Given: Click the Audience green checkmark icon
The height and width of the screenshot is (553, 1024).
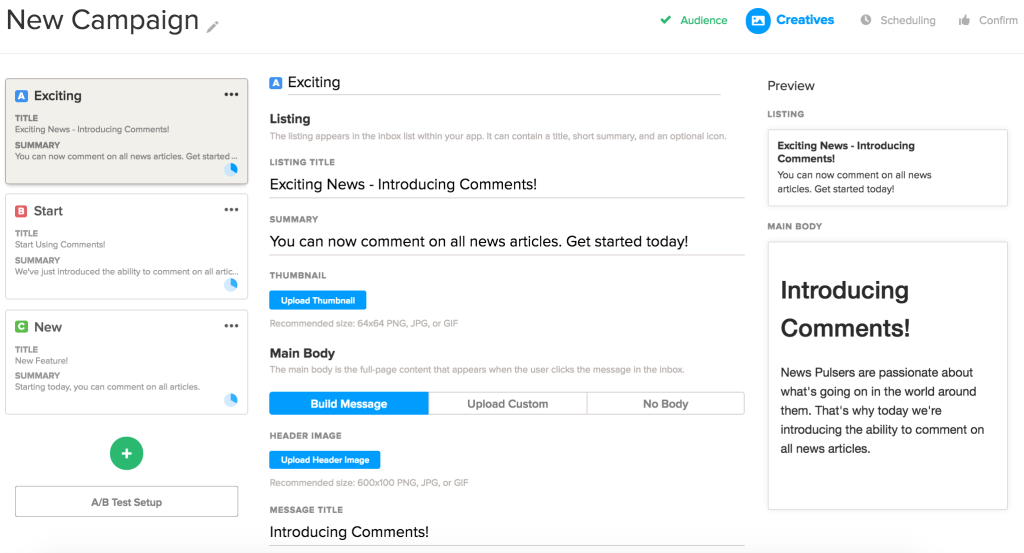Looking at the screenshot, I should tap(665, 20).
